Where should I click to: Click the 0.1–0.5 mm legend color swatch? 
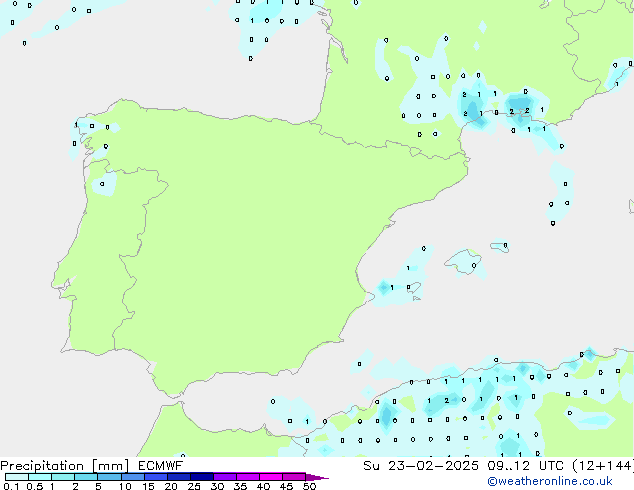pos(17,477)
